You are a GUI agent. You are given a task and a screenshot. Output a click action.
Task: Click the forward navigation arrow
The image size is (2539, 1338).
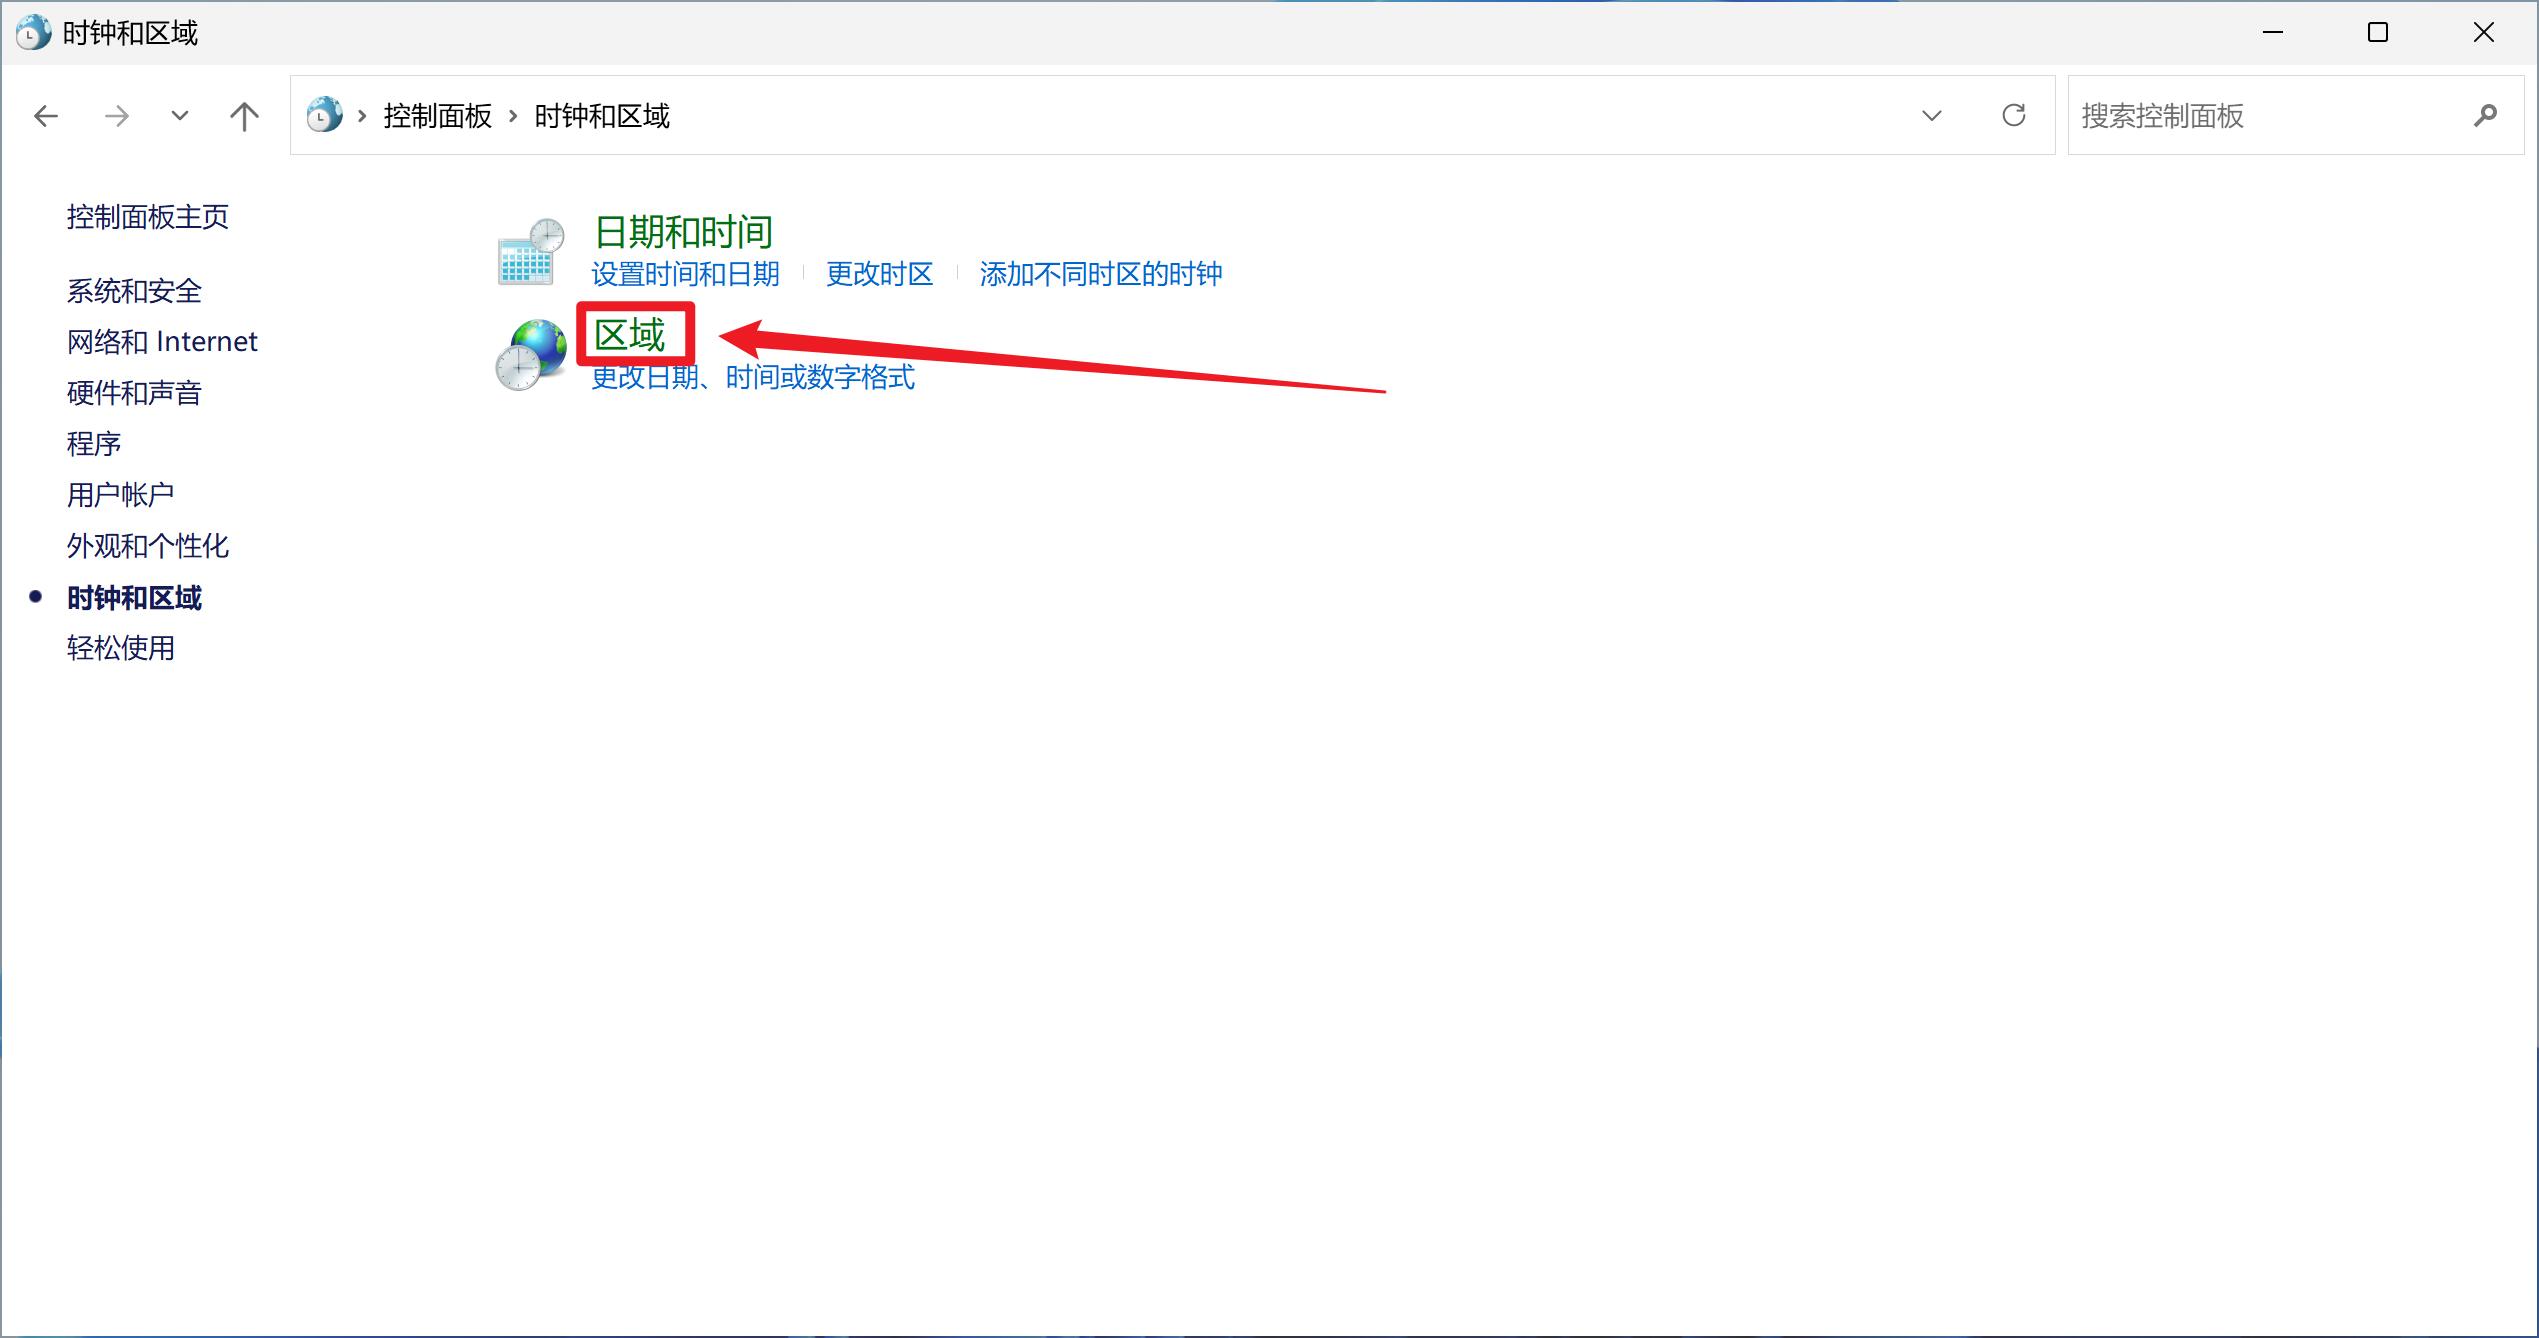coord(117,116)
